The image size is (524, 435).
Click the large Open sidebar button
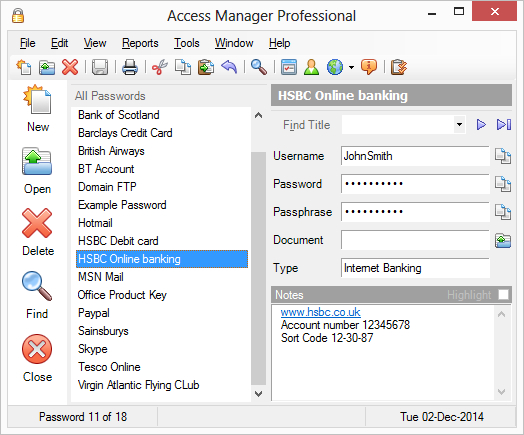coord(37,171)
